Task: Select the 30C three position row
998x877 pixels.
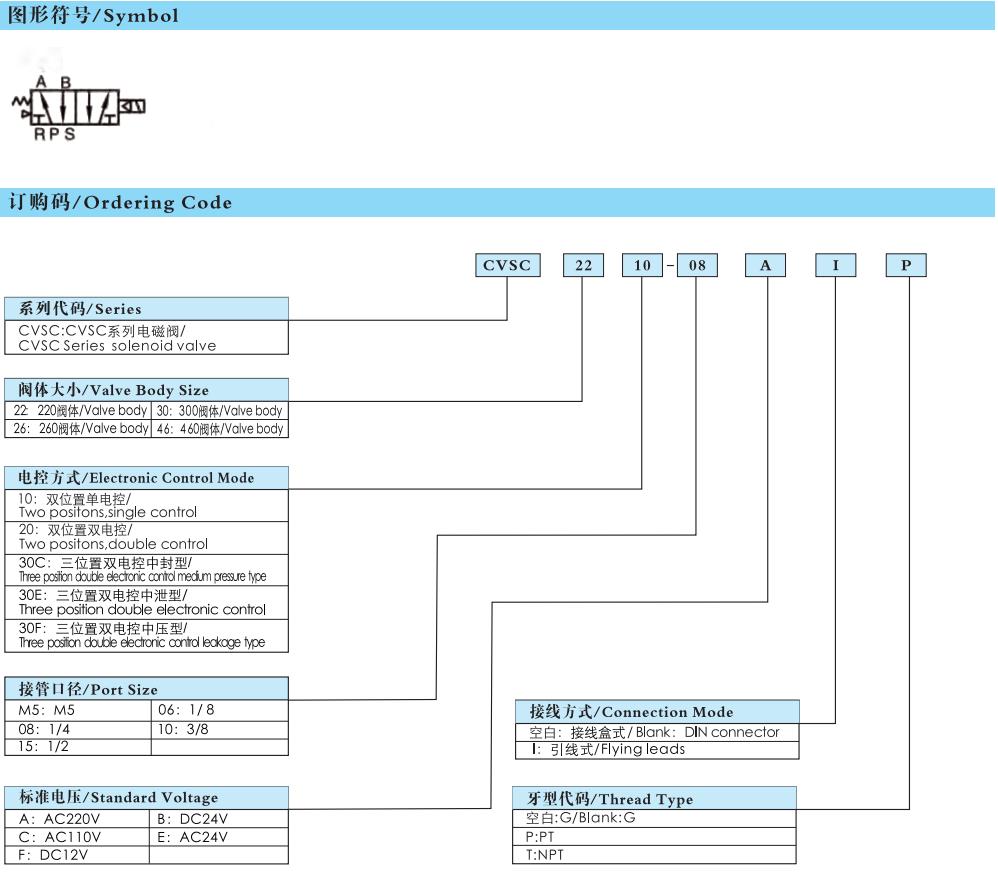Action: [146, 570]
